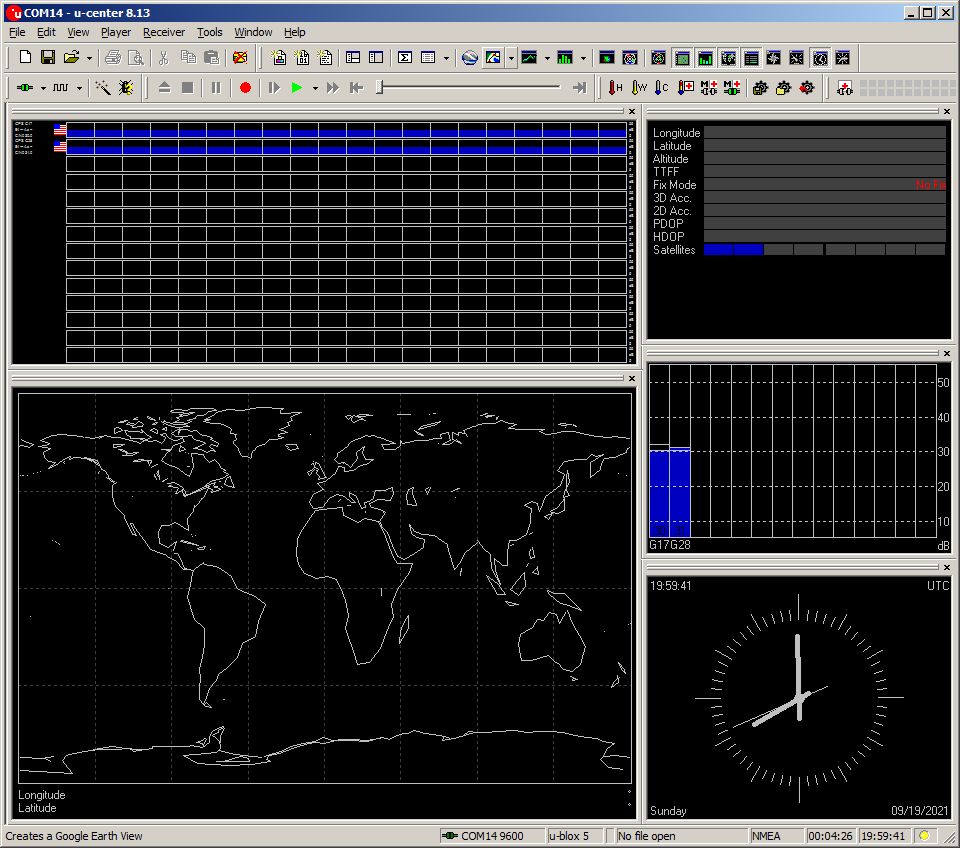Open the COM port connection dropdown arrow
Image resolution: width=960 pixels, height=848 pixels.
pyautogui.click(x=43, y=88)
